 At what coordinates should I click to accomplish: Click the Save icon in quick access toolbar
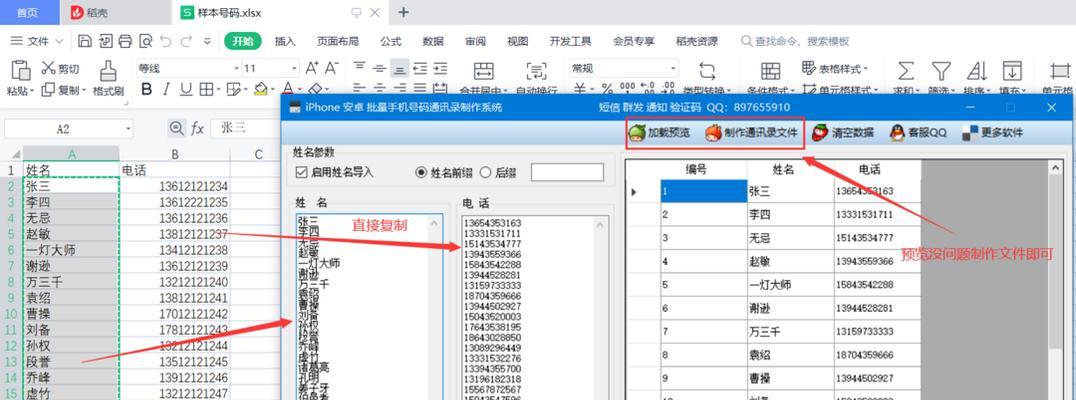pyautogui.click(x=85, y=41)
